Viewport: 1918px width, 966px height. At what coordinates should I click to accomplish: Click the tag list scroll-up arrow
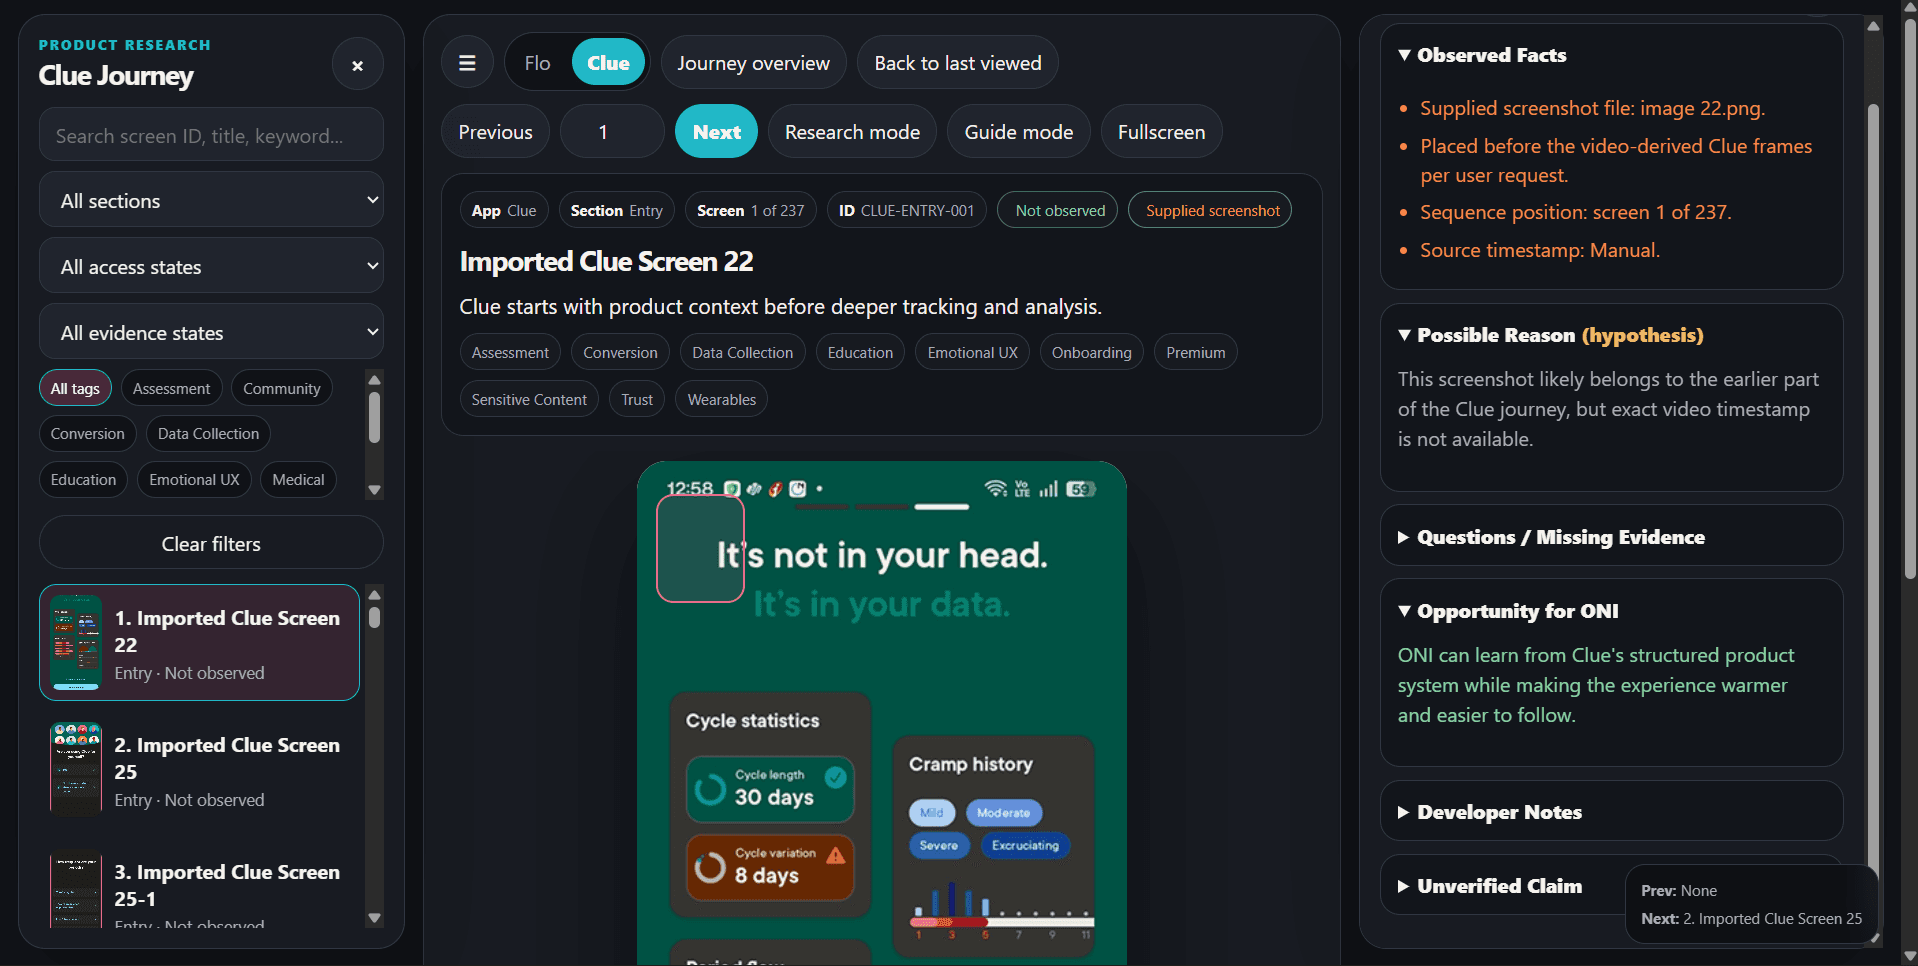pyautogui.click(x=375, y=380)
